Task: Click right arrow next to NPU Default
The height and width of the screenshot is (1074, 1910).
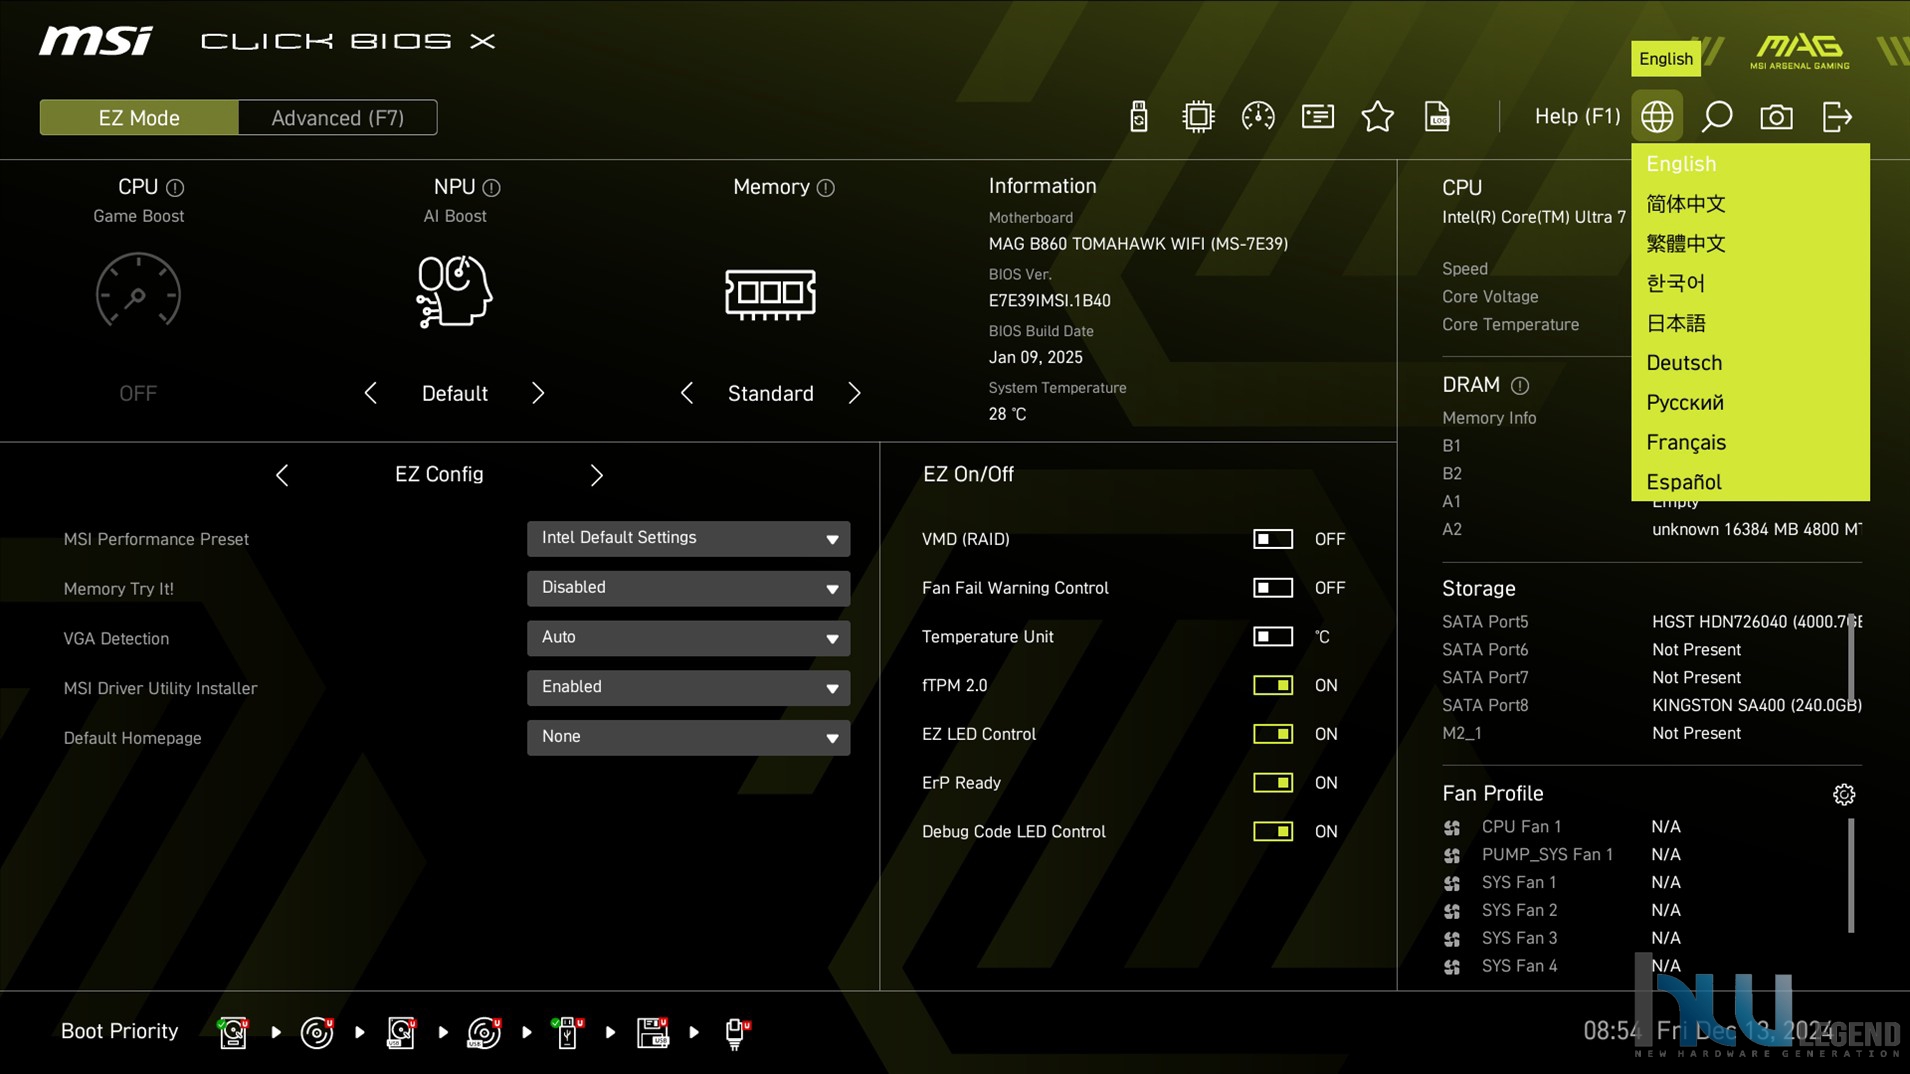Action: coord(538,393)
